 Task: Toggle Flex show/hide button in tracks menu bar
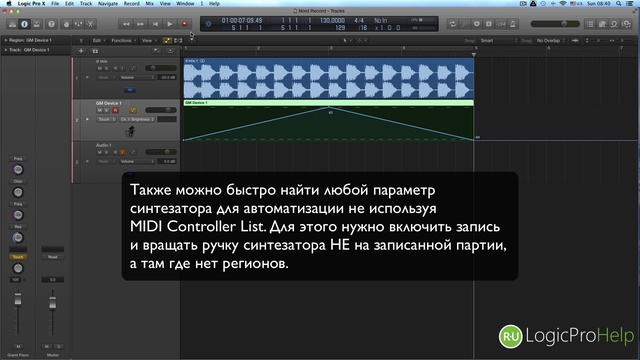[178, 40]
